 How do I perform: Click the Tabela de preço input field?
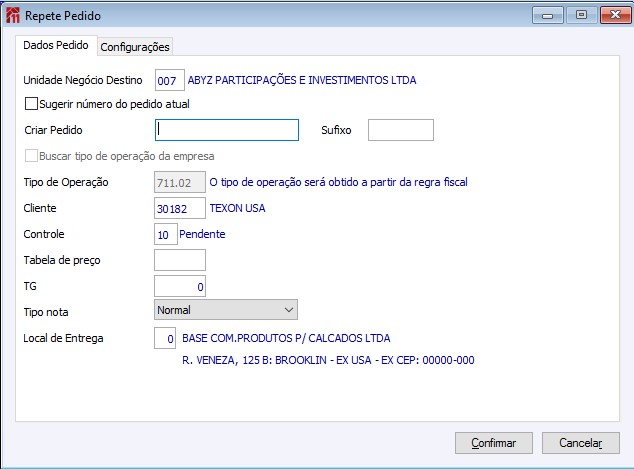point(180,260)
